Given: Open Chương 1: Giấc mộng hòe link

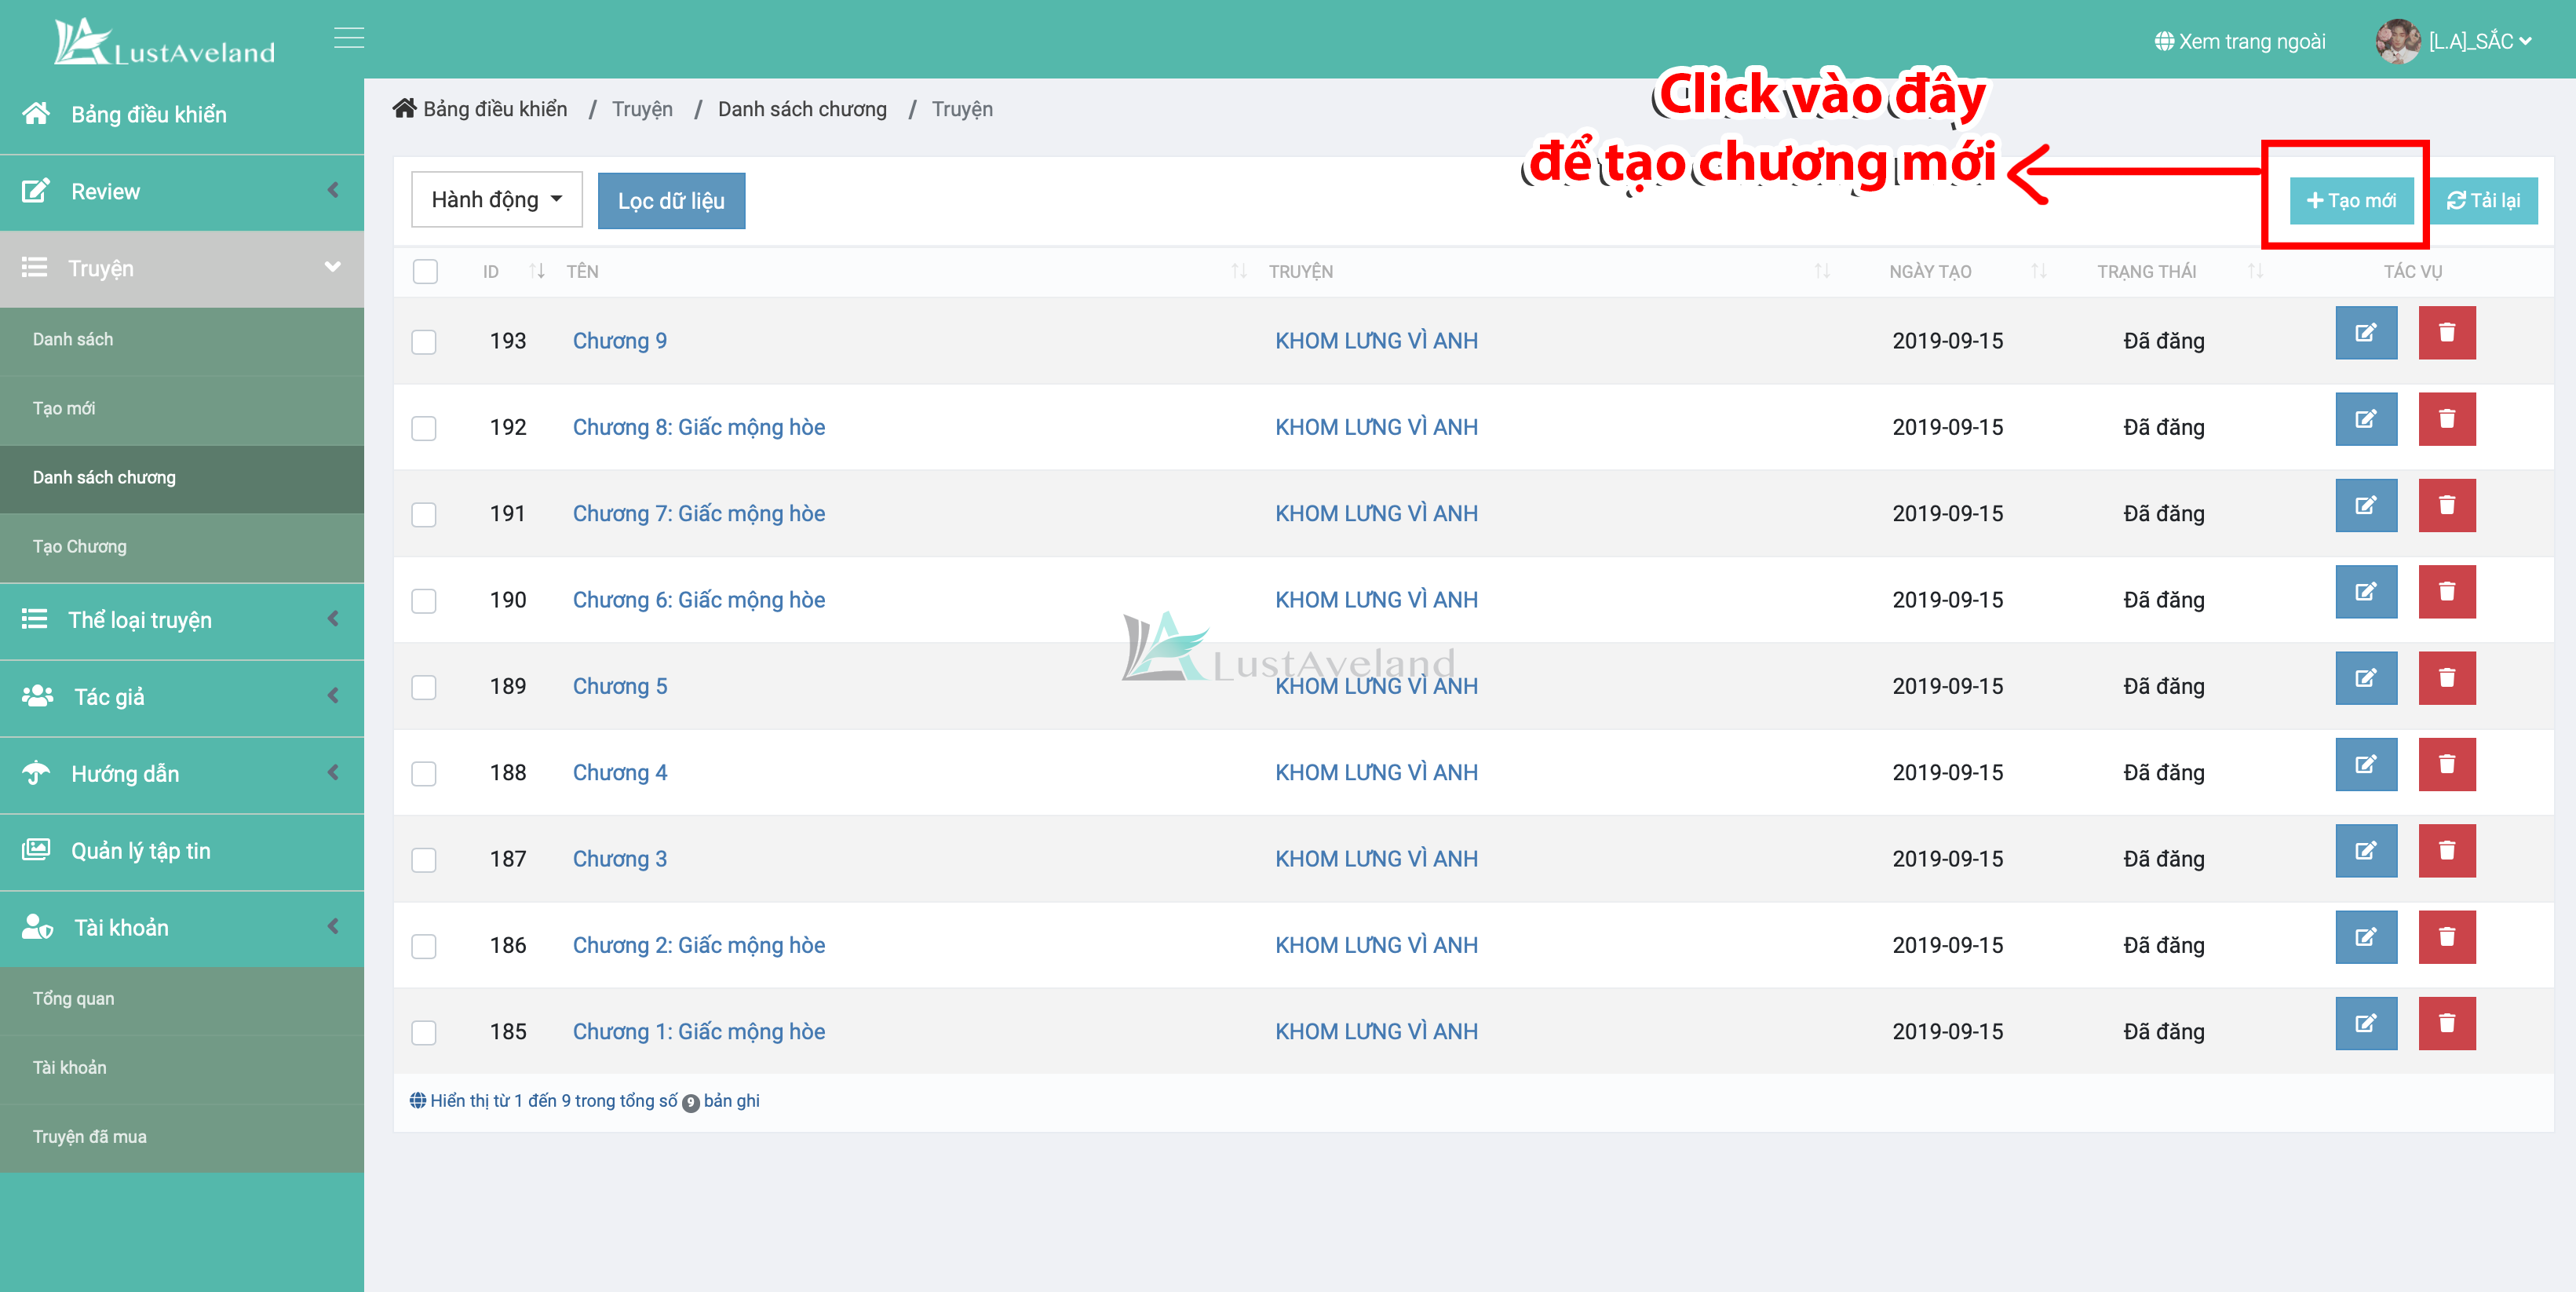Looking at the screenshot, I should click(x=698, y=1031).
